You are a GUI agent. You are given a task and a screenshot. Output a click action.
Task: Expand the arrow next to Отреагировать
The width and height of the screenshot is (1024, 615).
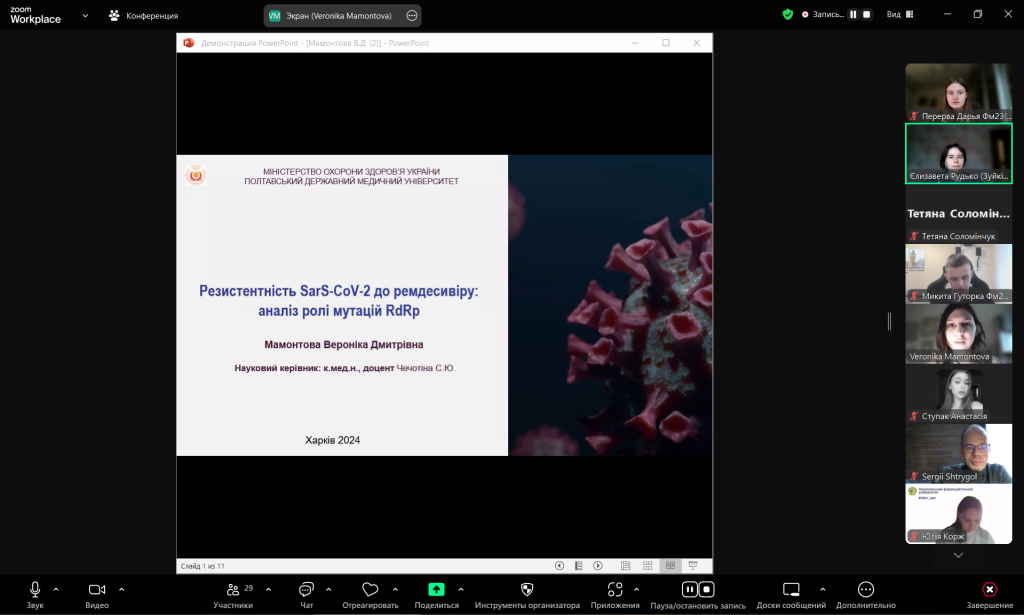click(395, 590)
